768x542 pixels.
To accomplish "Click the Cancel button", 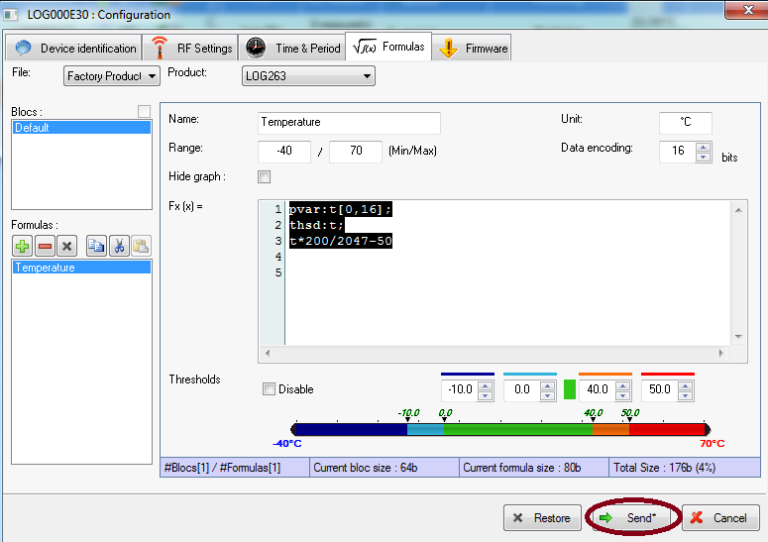I will tap(720, 518).
